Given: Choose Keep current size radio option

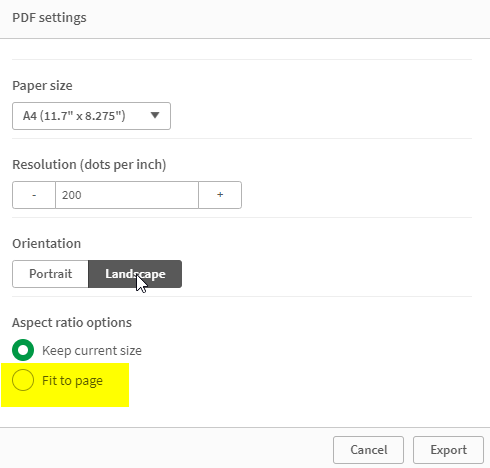Looking at the screenshot, I should click(23, 350).
